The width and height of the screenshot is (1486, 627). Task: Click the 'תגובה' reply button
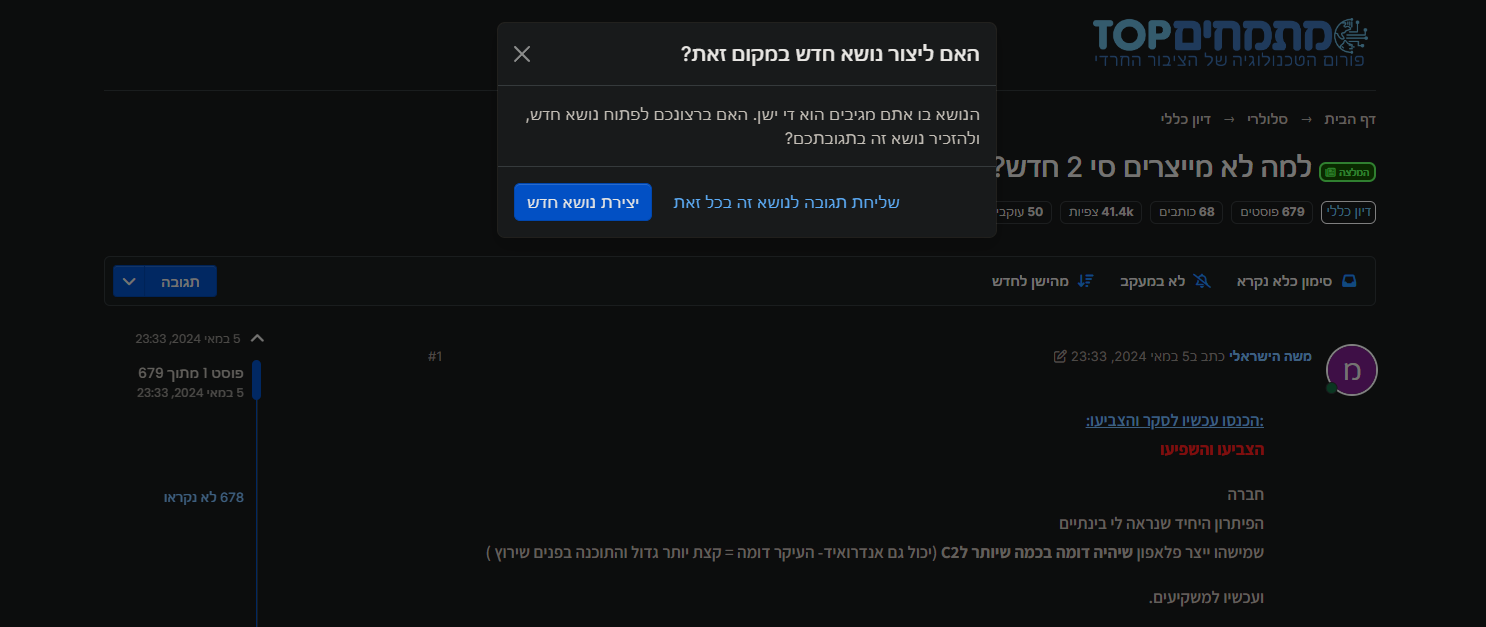tap(181, 282)
